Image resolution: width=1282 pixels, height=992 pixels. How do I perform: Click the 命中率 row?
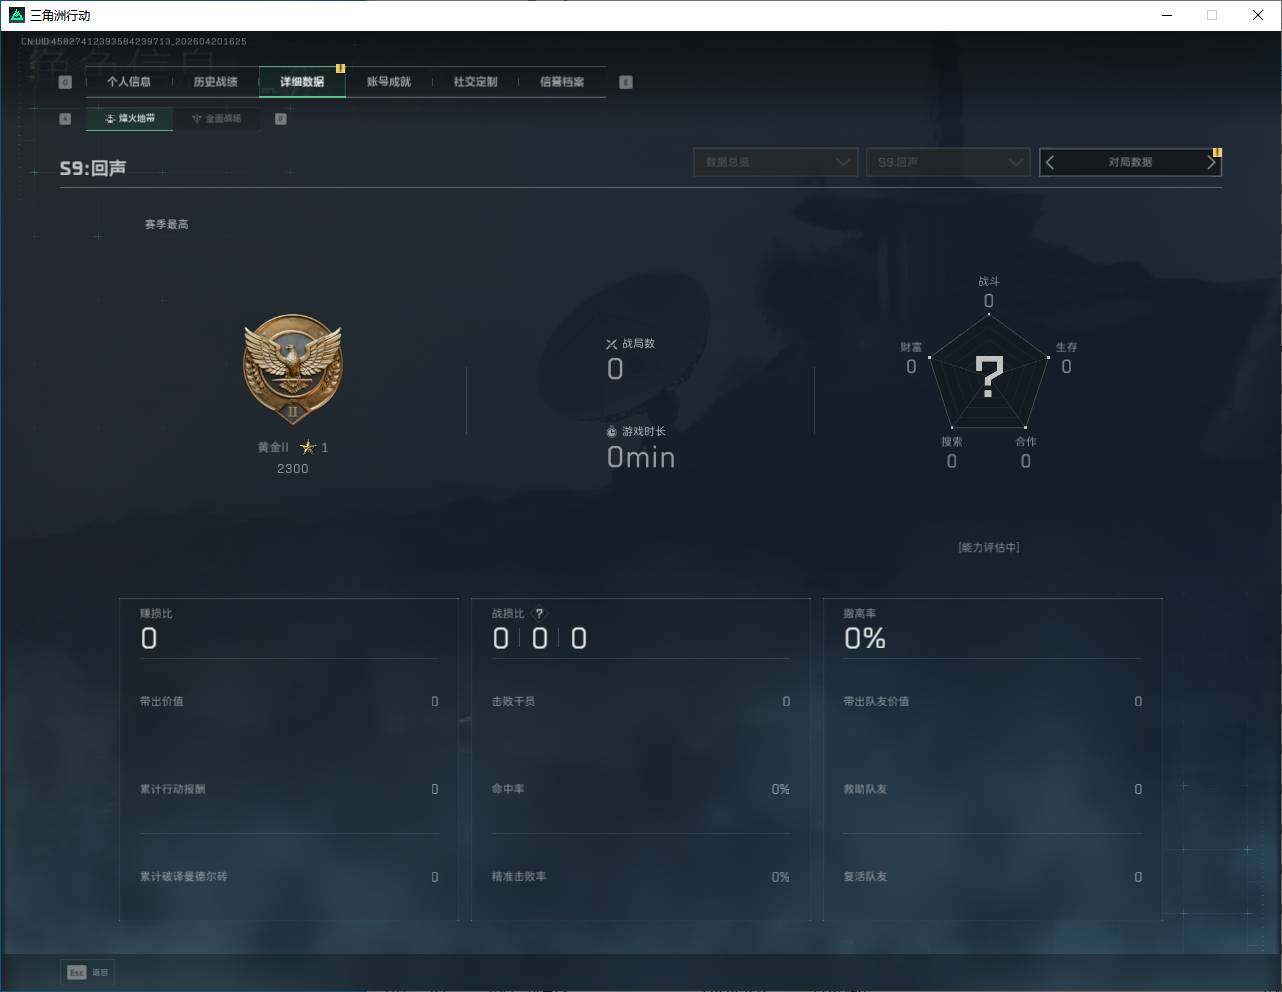point(641,790)
